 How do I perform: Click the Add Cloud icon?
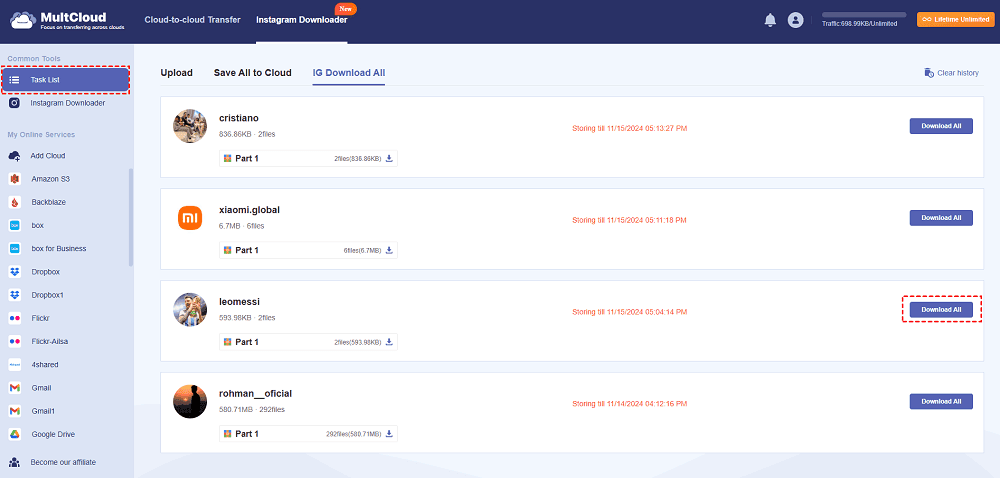(x=15, y=156)
